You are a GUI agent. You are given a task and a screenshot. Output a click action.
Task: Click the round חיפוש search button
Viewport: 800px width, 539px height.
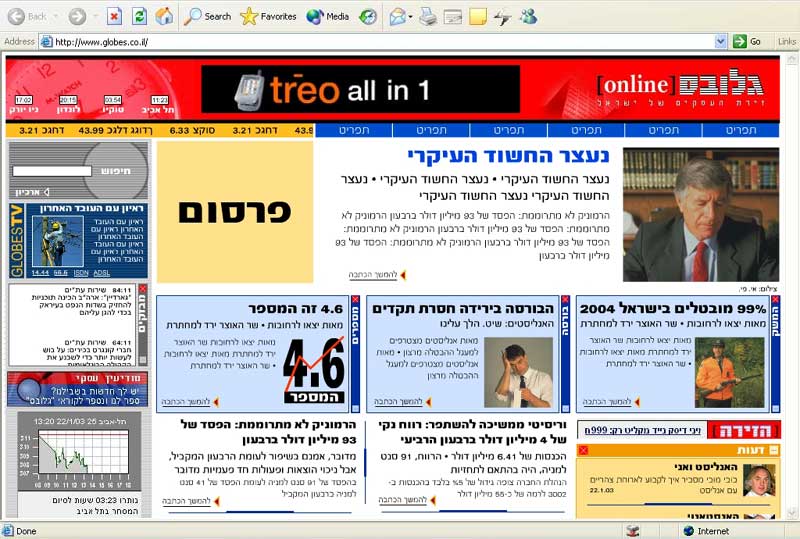click(116, 170)
